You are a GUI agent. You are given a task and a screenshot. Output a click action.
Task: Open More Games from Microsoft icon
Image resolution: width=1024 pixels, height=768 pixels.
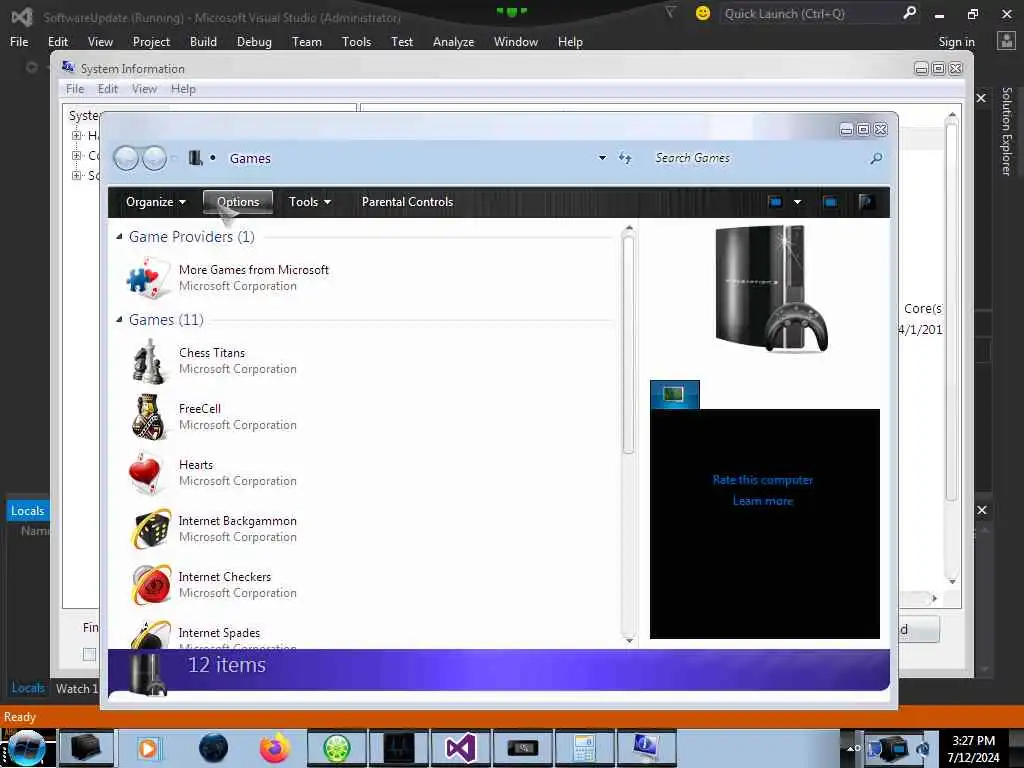pyautogui.click(x=147, y=278)
